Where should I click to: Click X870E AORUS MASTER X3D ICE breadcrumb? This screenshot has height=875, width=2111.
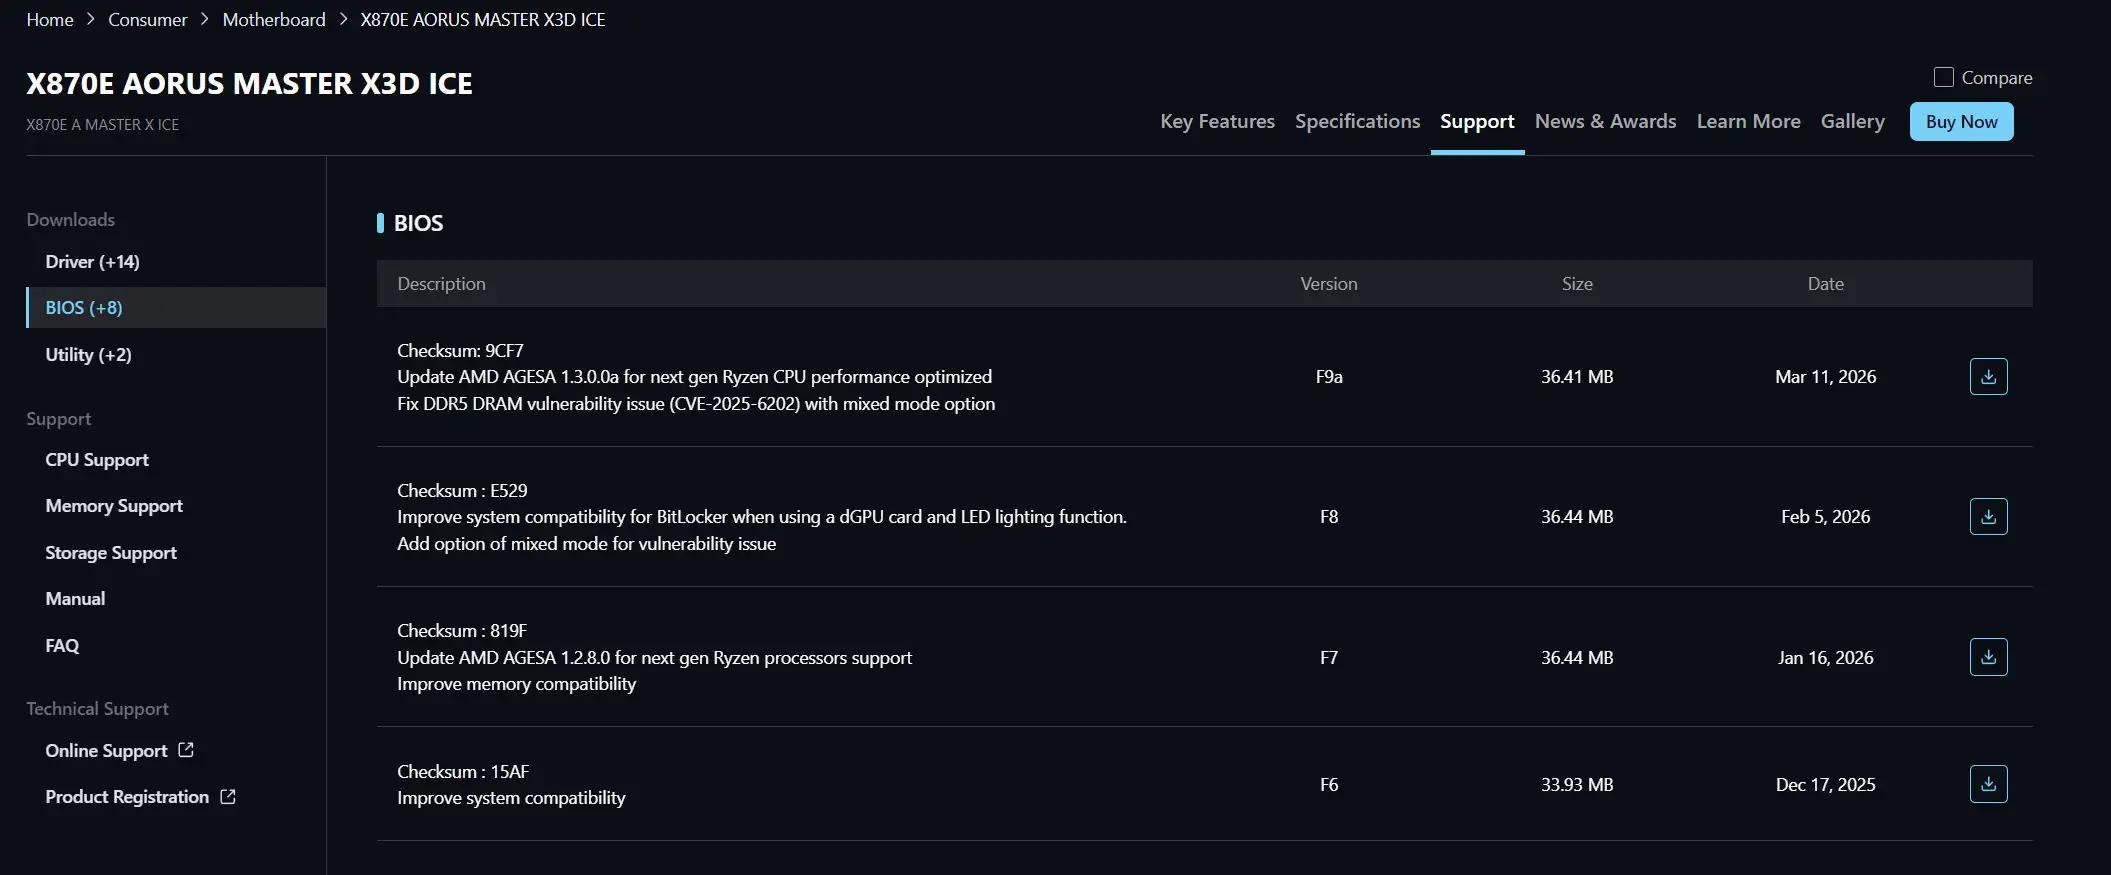[483, 20]
